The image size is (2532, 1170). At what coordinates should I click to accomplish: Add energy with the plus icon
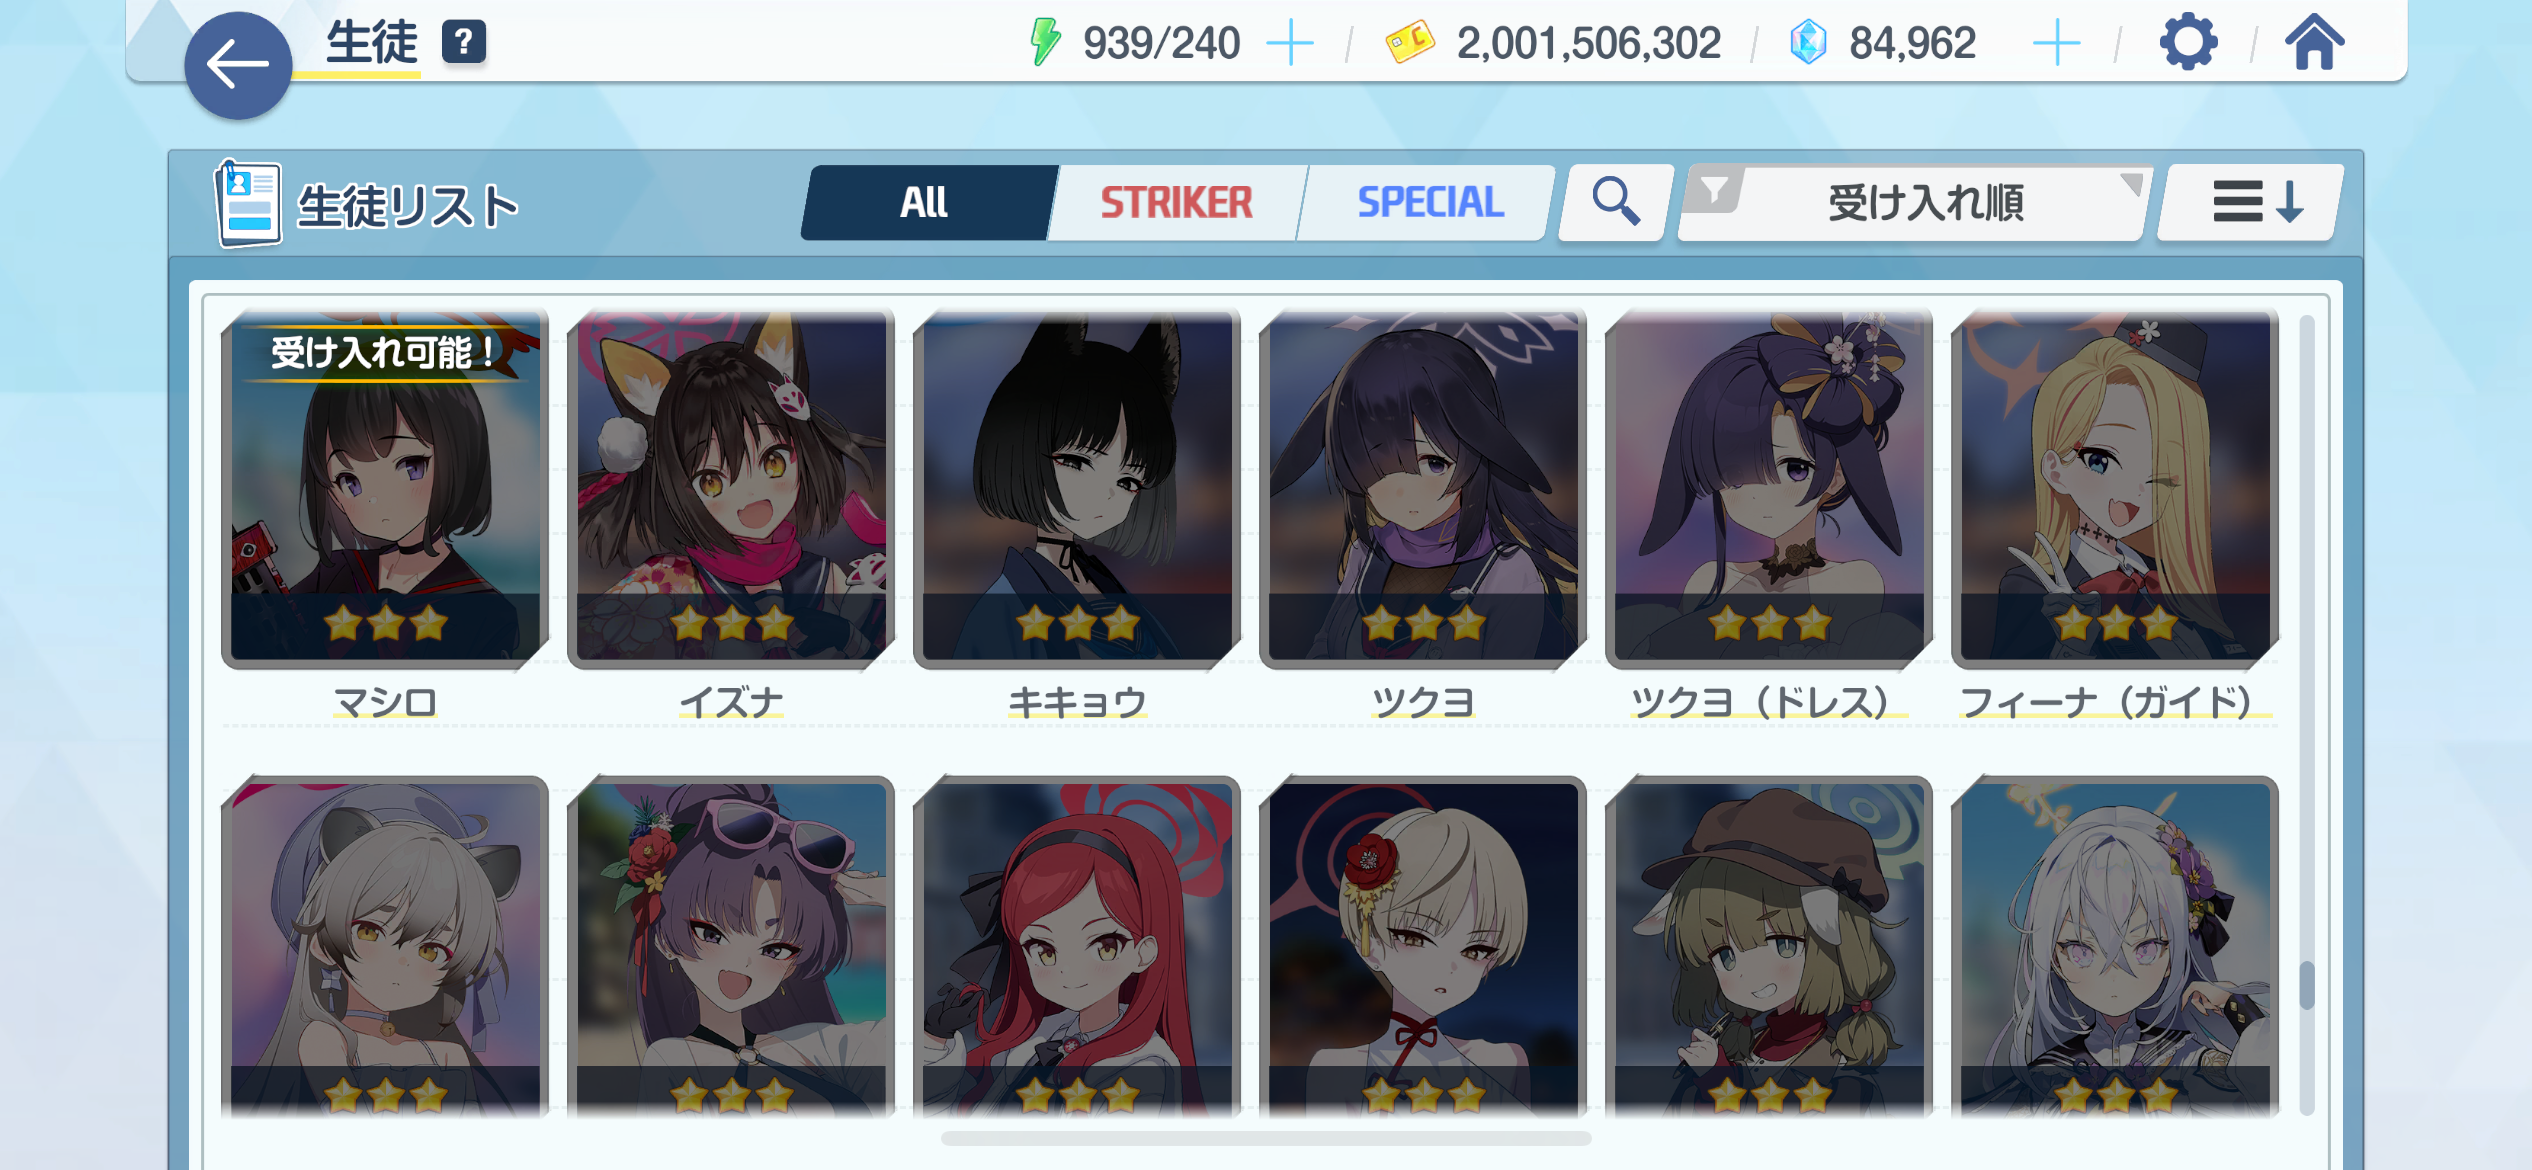(x=1290, y=44)
